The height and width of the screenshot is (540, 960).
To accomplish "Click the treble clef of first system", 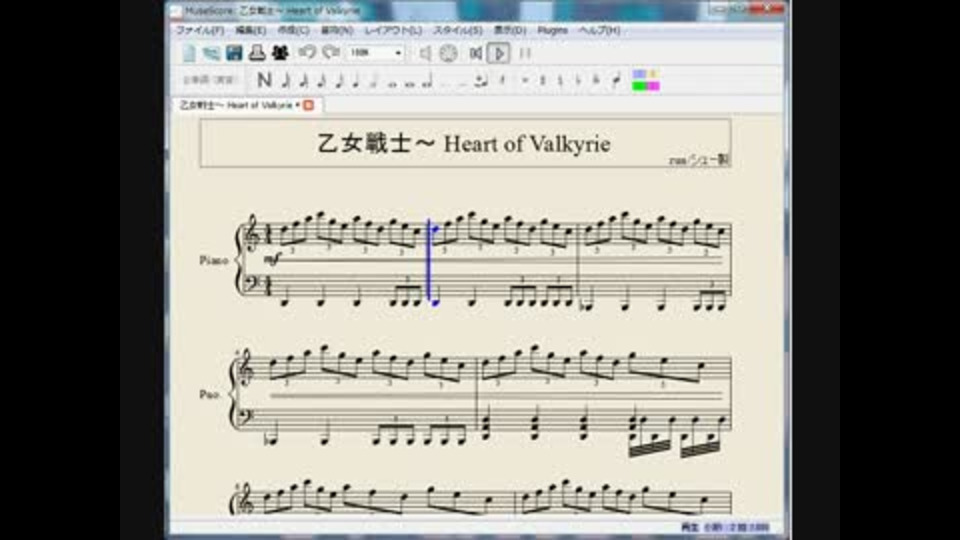I will tap(251, 234).
